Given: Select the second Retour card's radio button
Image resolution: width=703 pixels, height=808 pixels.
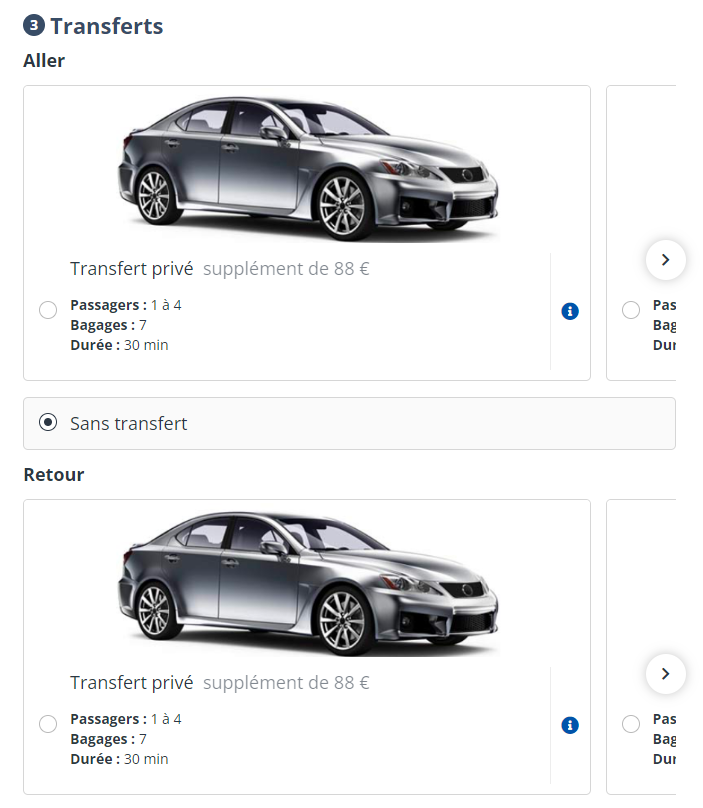Looking at the screenshot, I should (x=631, y=724).
